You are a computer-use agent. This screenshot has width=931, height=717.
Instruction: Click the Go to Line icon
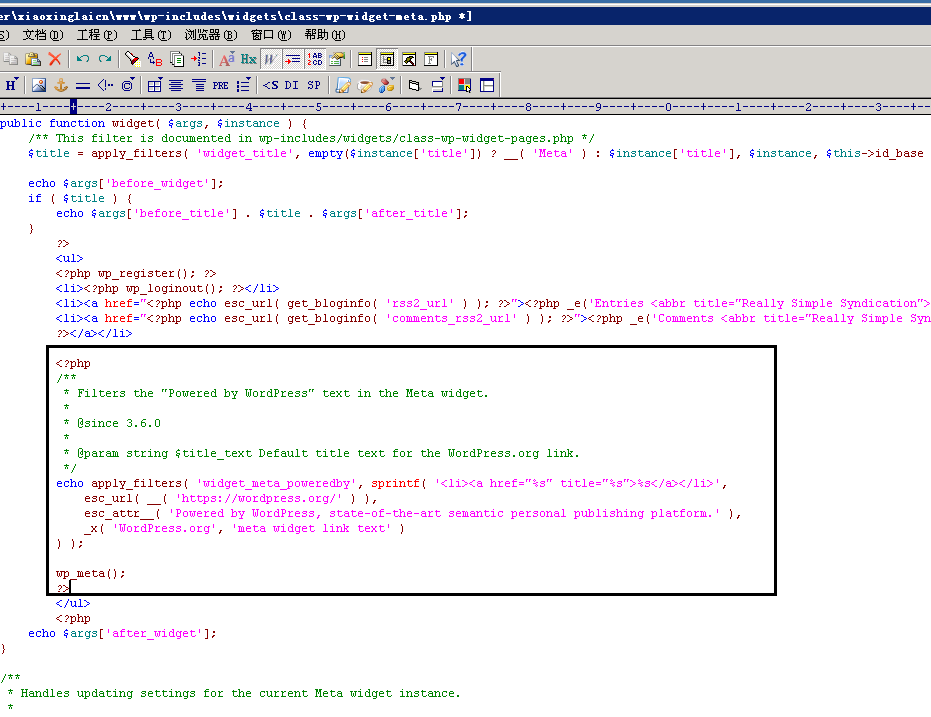coord(199,59)
